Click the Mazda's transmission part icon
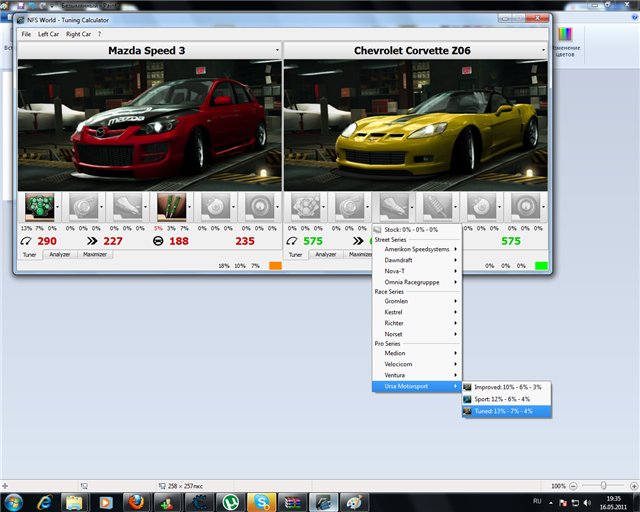640x512 pixels. tap(128, 207)
